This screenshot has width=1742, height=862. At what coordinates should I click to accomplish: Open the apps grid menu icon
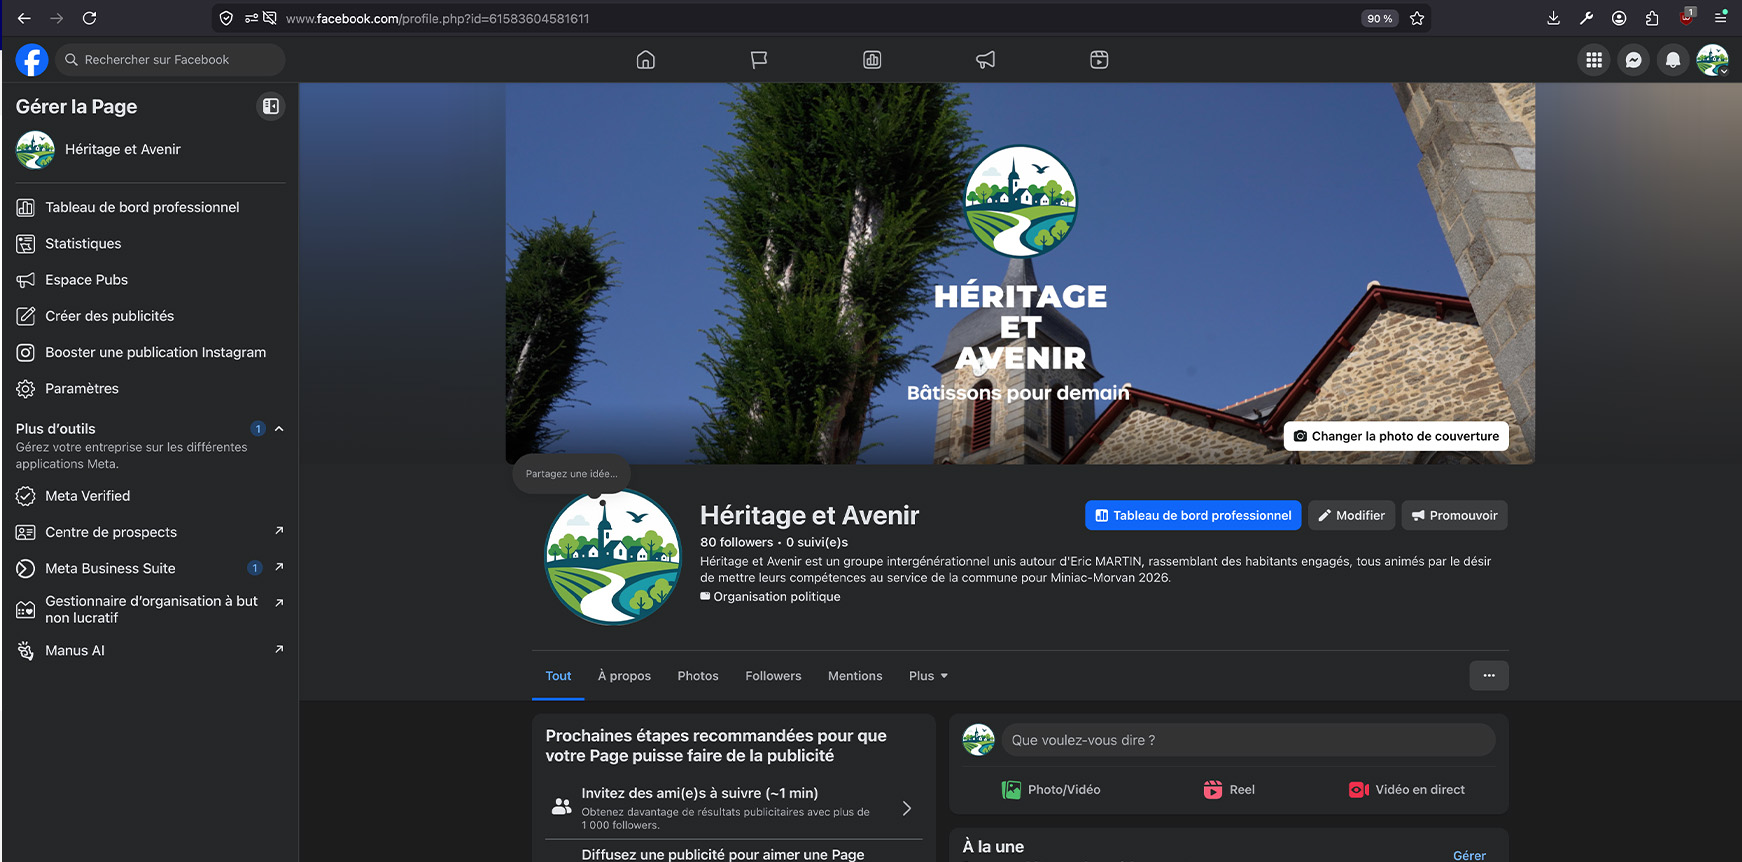point(1594,60)
